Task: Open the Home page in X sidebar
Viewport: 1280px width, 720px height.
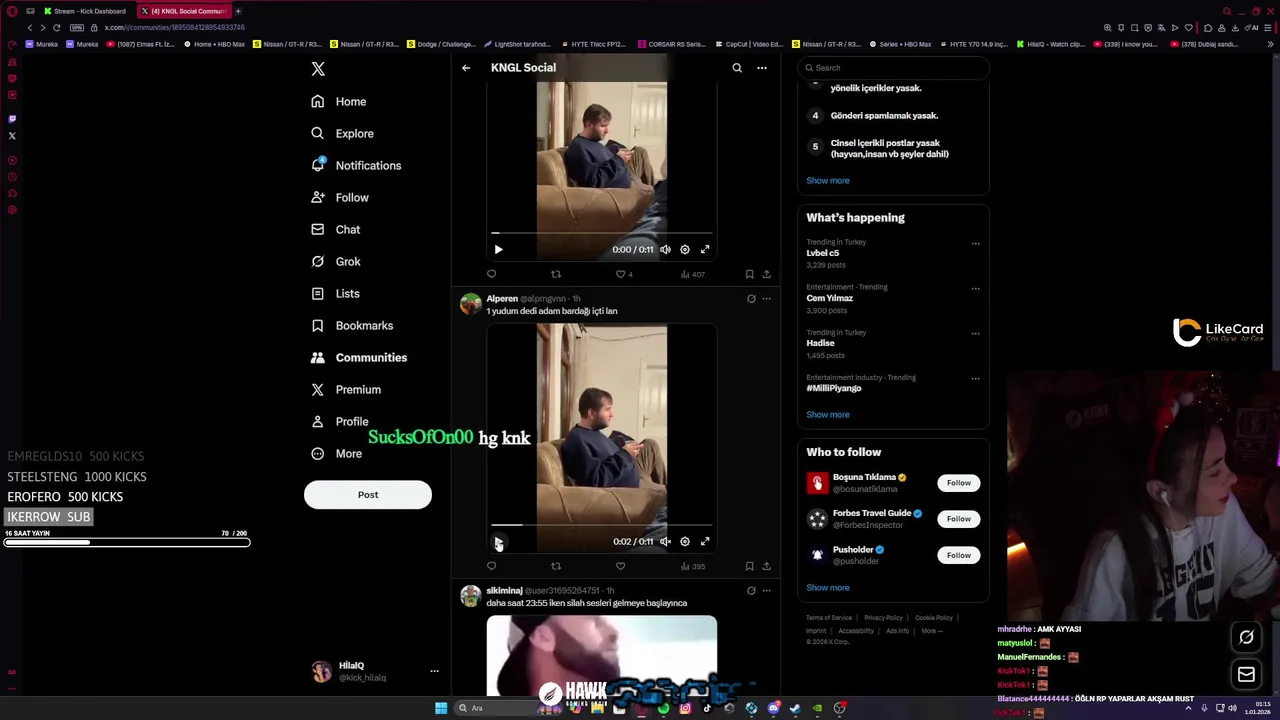Action: click(x=338, y=101)
